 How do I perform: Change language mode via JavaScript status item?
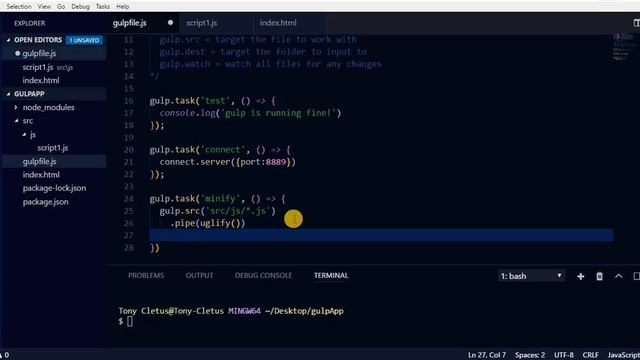624,355
